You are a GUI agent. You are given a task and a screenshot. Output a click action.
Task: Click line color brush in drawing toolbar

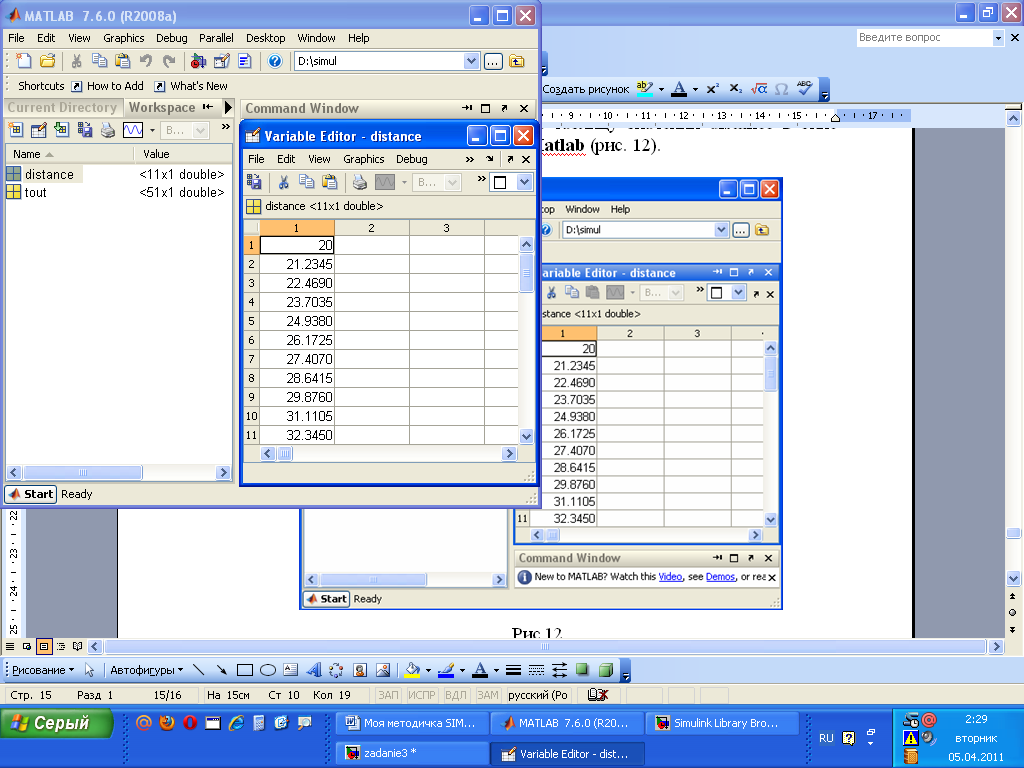[x=446, y=670]
